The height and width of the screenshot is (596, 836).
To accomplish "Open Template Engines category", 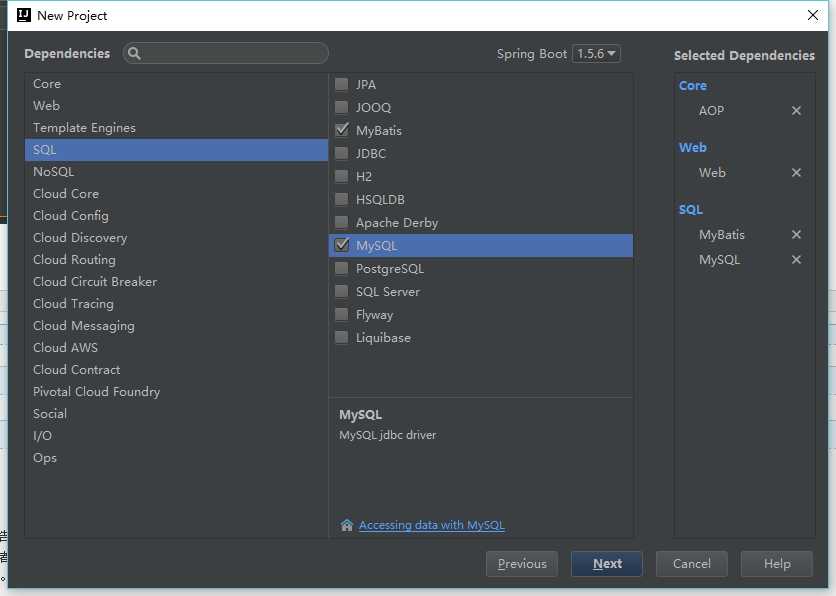I will point(176,128).
